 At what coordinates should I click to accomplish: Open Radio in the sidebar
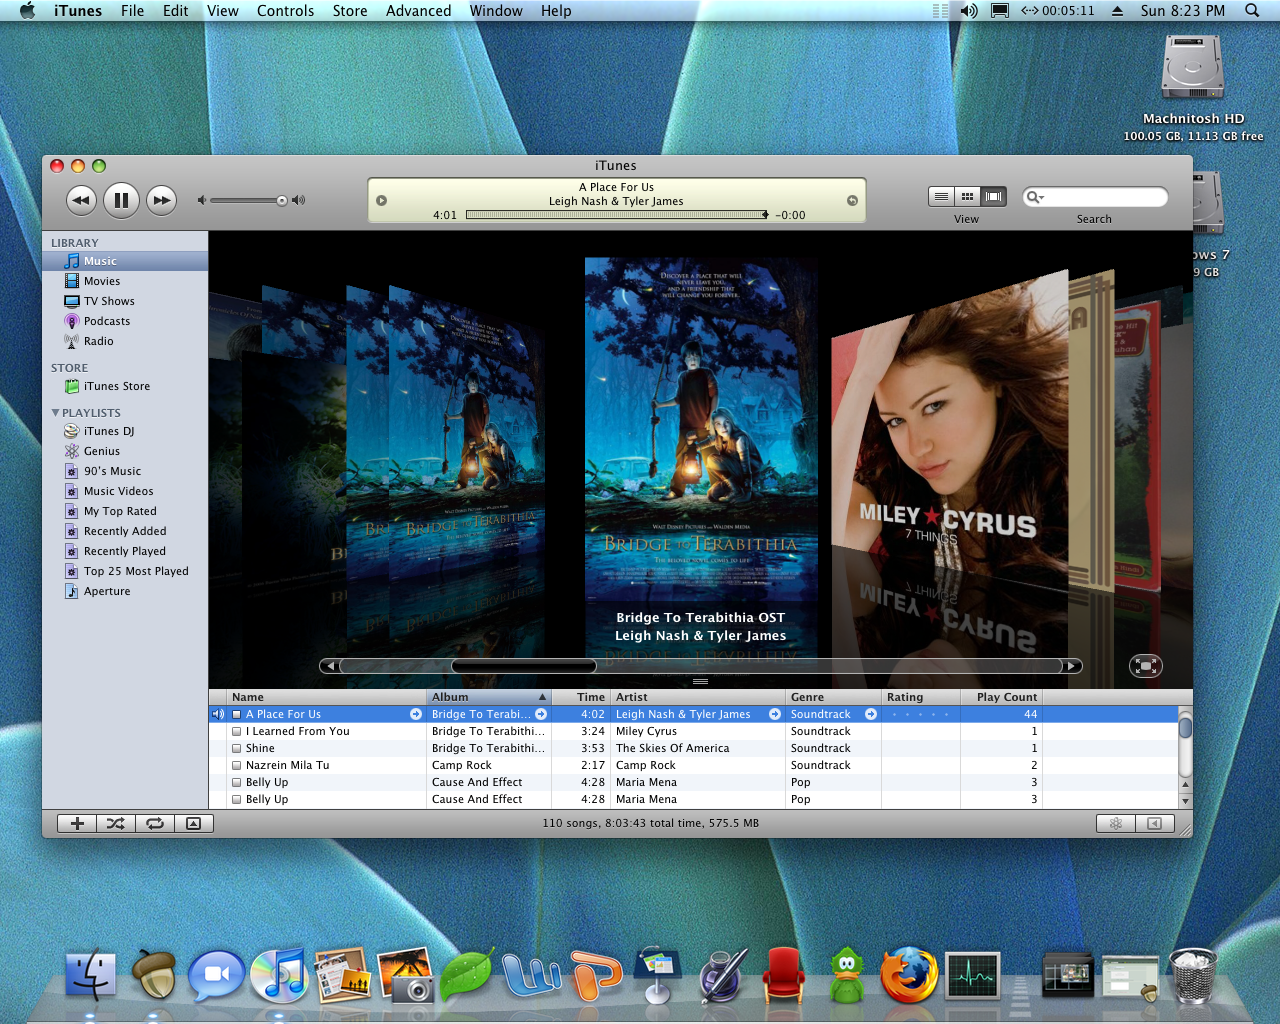125,341
